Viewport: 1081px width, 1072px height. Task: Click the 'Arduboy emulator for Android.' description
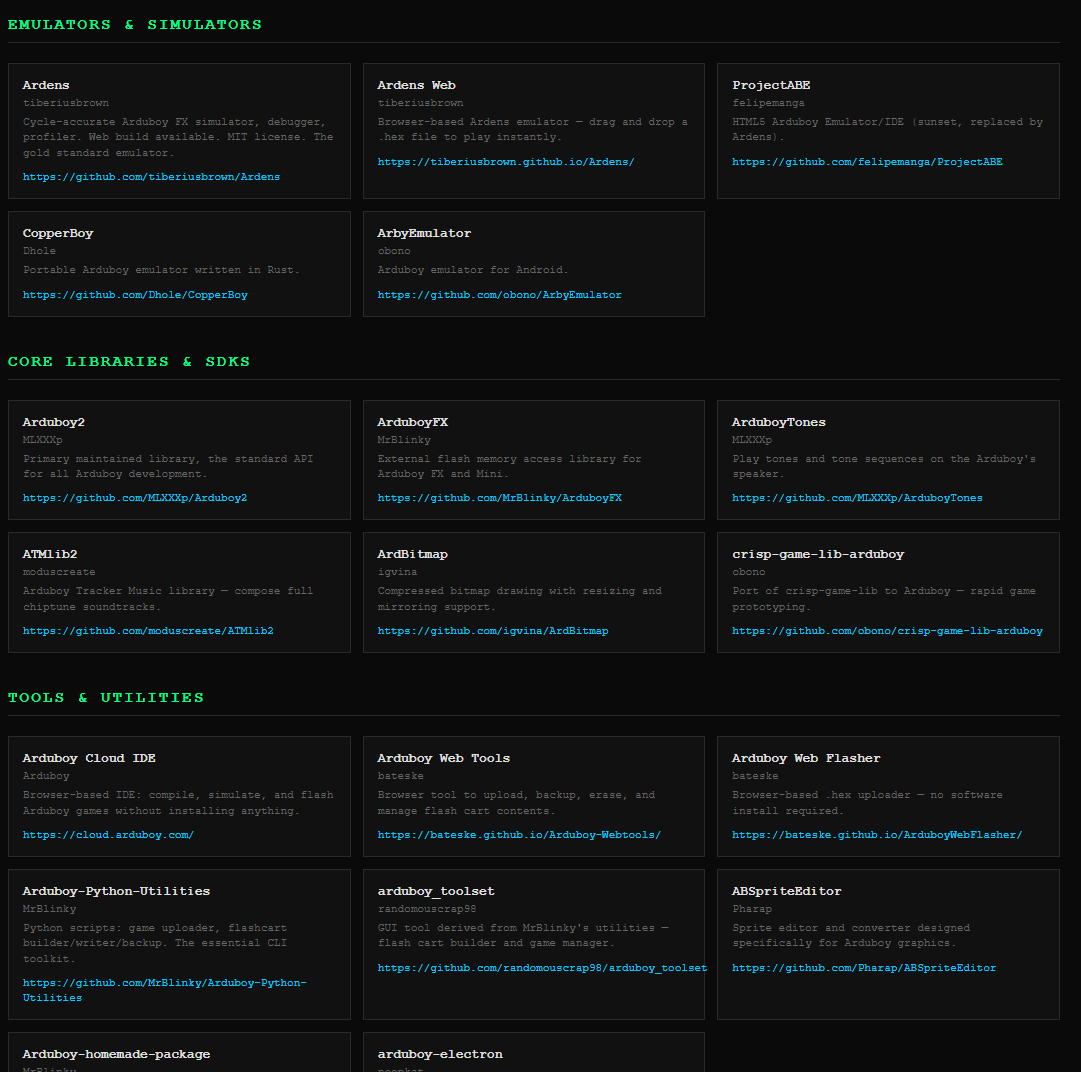coord(473,270)
